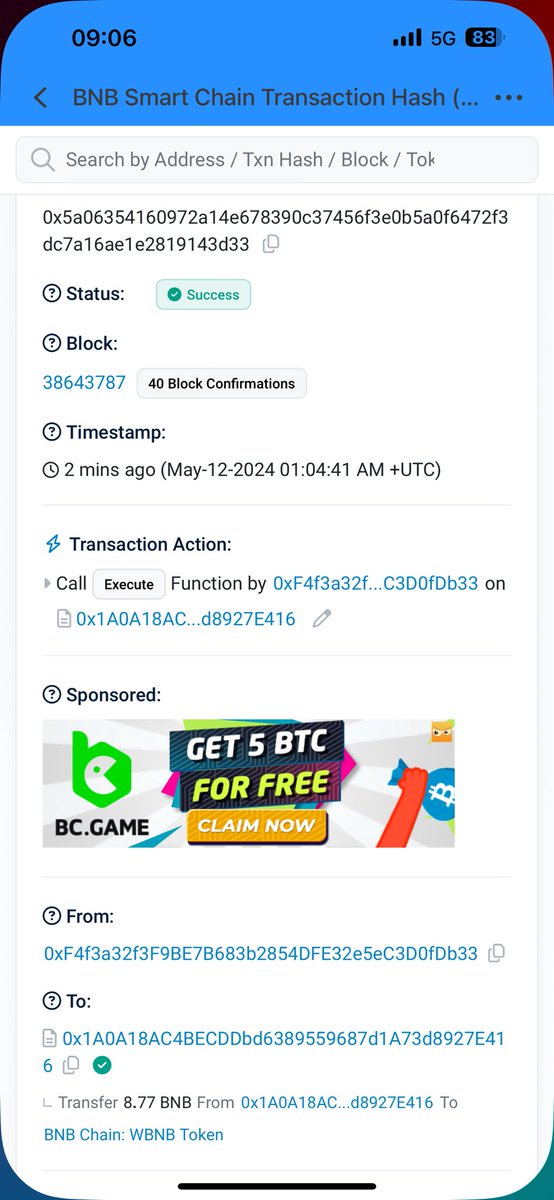Tap the green verified checkmark badge

click(101, 1066)
